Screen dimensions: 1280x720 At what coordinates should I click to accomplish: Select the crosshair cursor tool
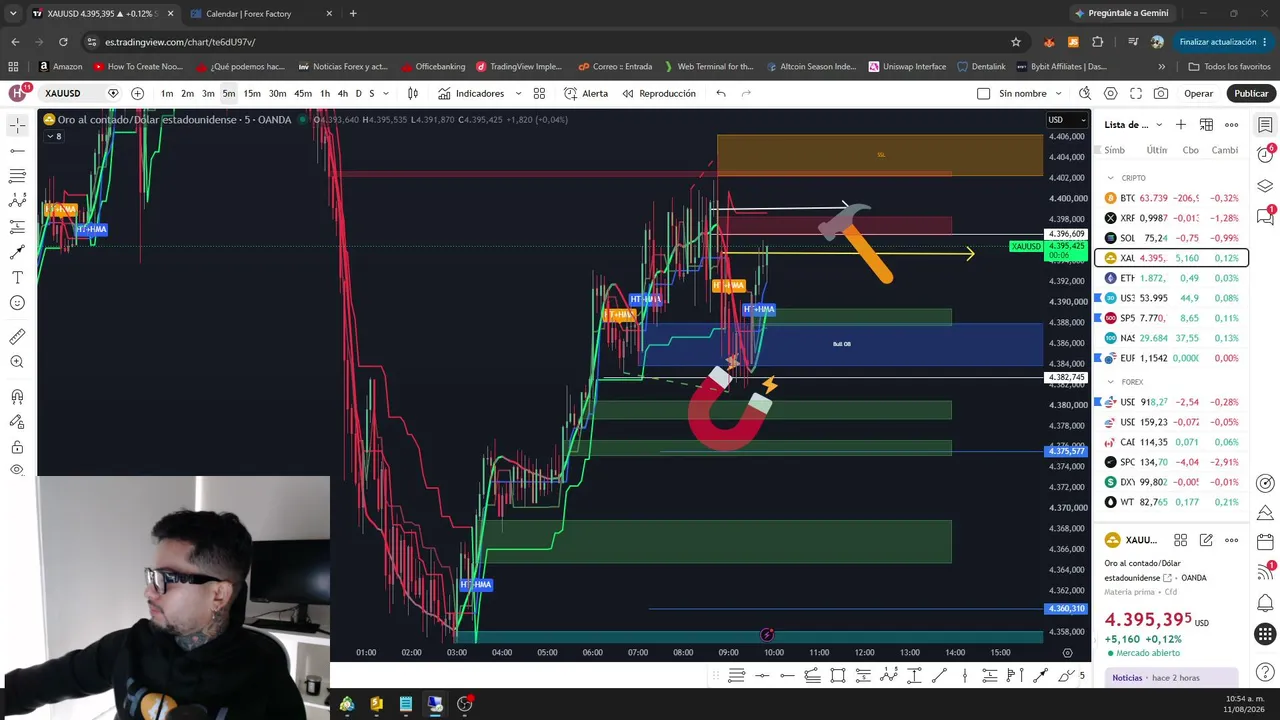point(17,125)
